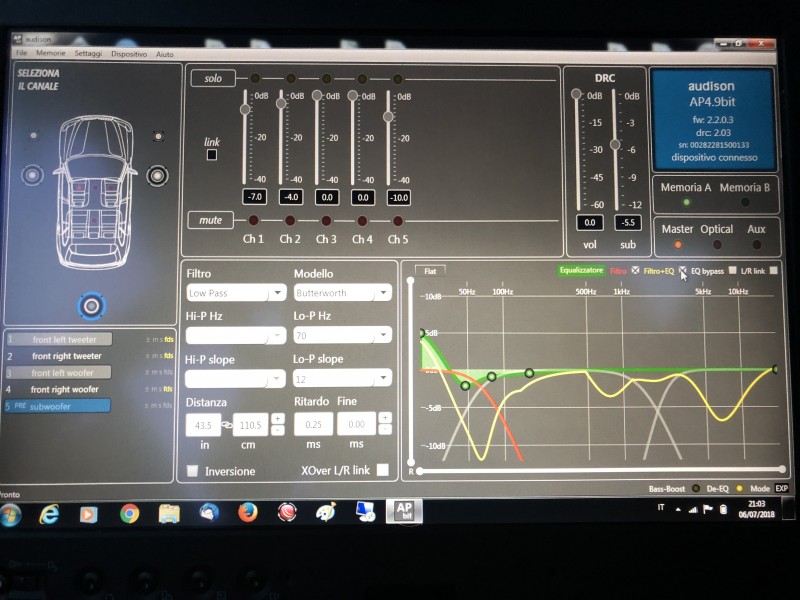800x600 pixels.
Task: Mute channel Ch 2
Action: tap(290, 220)
